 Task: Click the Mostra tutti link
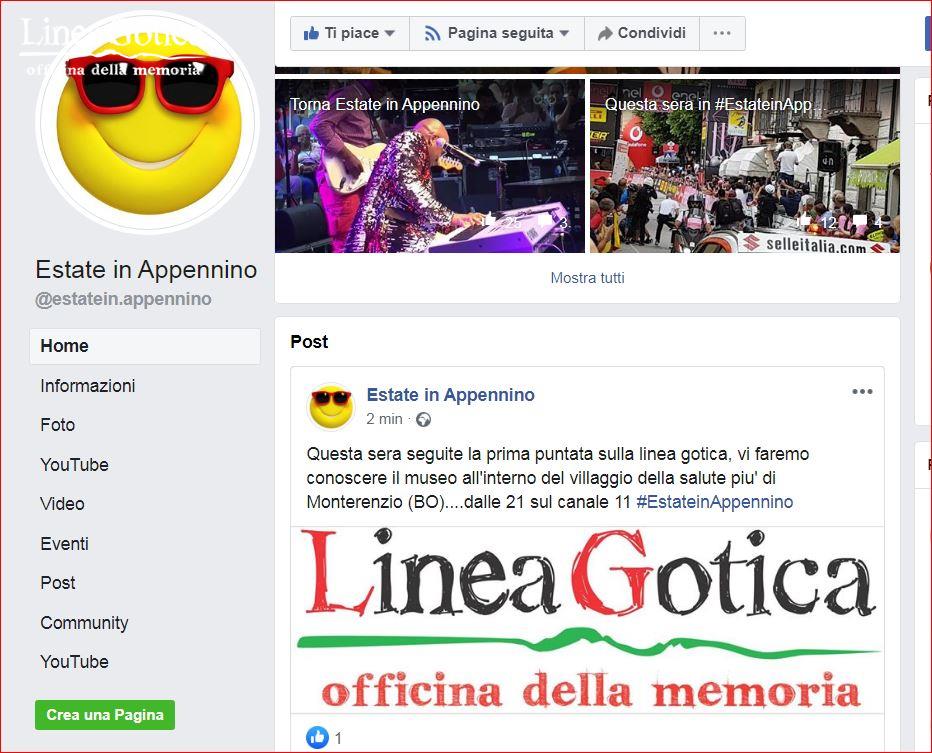coord(587,278)
